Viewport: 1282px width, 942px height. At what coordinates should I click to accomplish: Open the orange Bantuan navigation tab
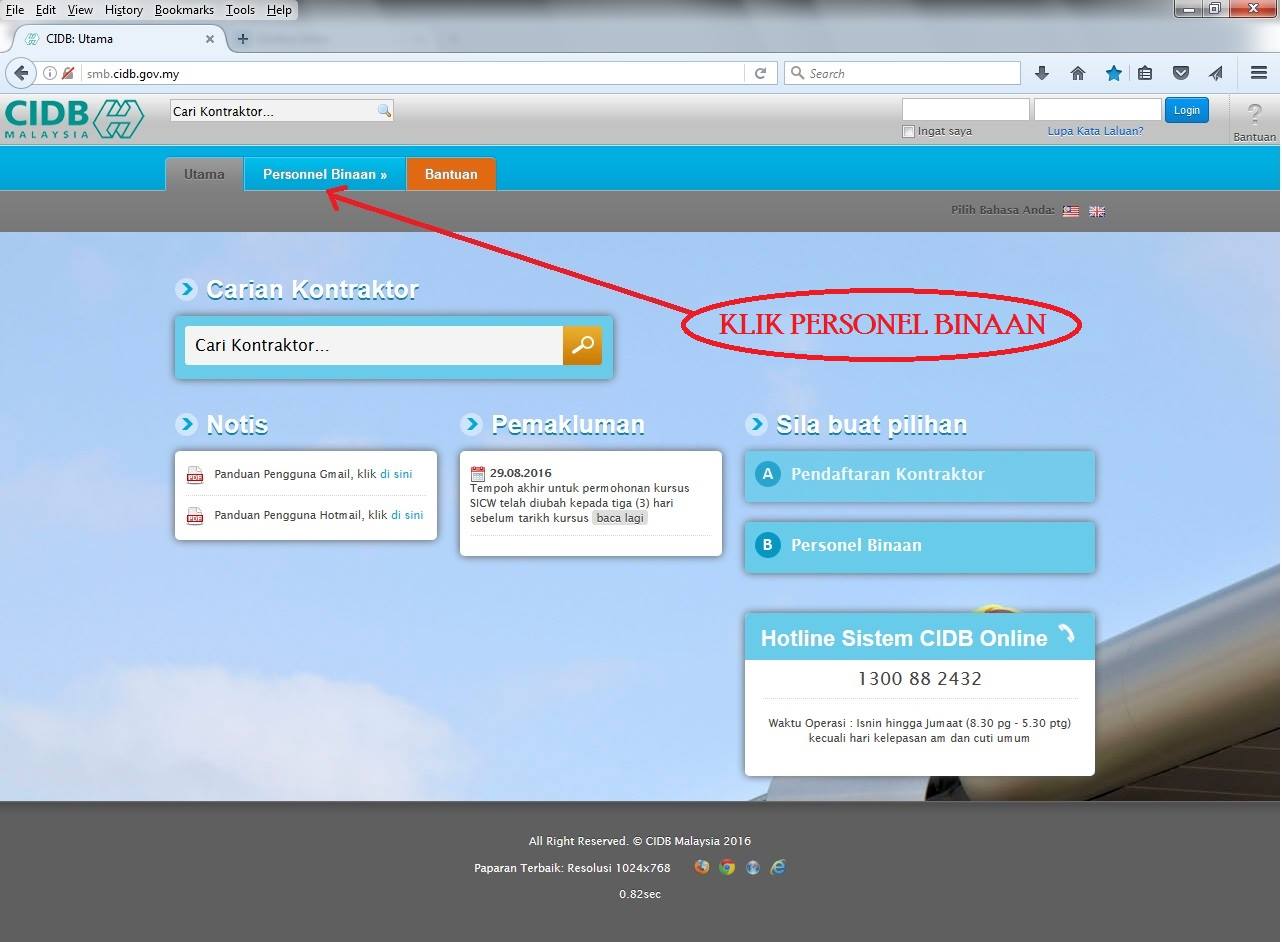coord(451,174)
